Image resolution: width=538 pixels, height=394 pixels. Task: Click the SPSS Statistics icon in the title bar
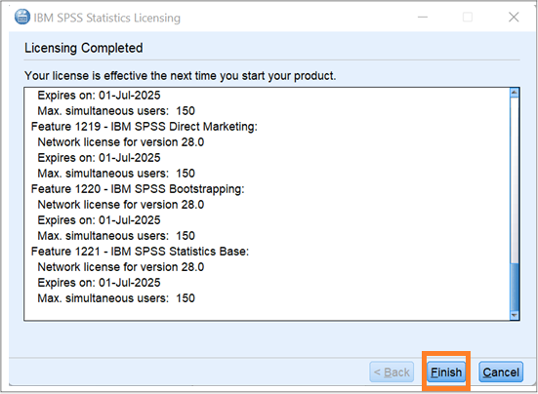pos(22,17)
